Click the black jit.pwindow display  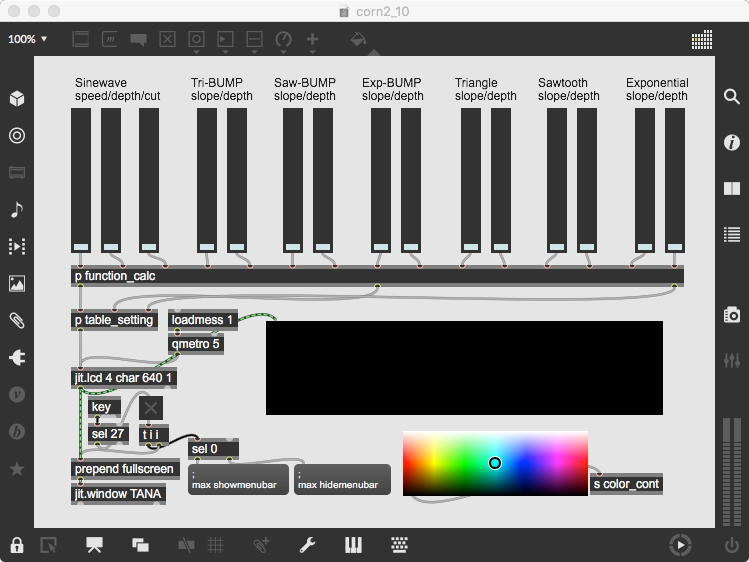pyautogui.click(x=464, y=368)
